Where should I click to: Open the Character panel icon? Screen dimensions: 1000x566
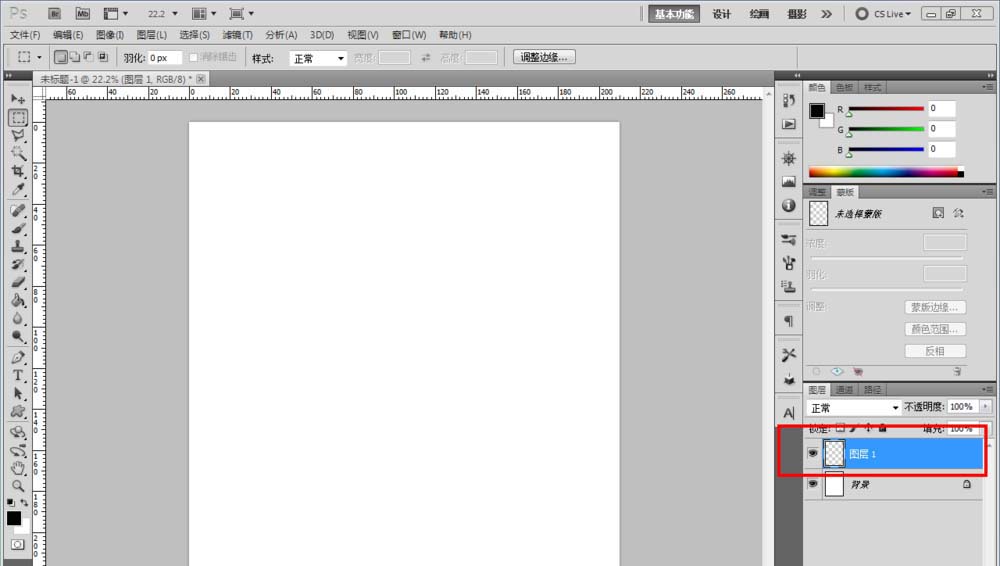[789, 413]
